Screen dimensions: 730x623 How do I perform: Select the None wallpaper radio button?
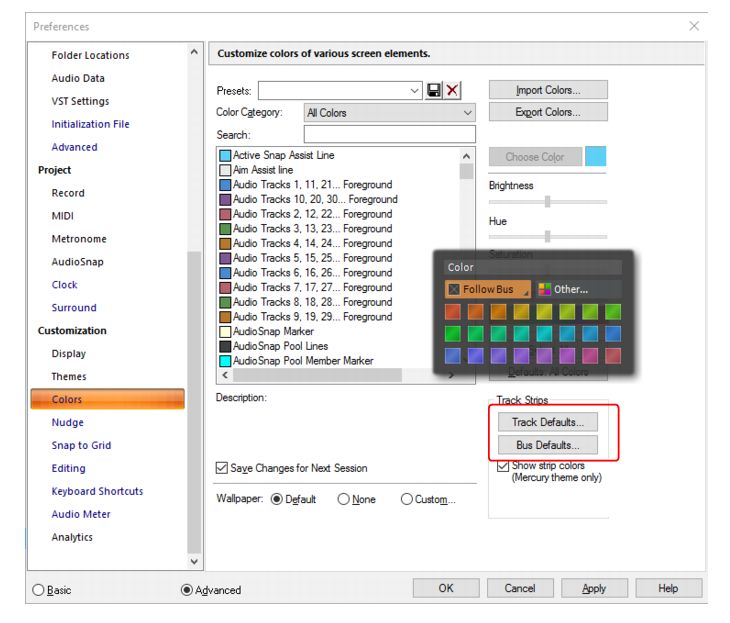tap(344, 499)
